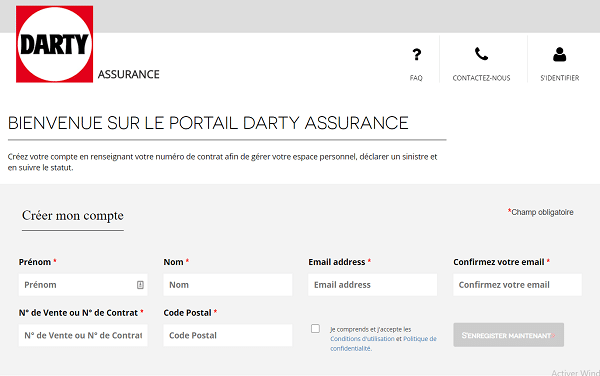Click the S'enregistrer maintenant button
This screenshot has width=600, height=376.
(509, 335)
